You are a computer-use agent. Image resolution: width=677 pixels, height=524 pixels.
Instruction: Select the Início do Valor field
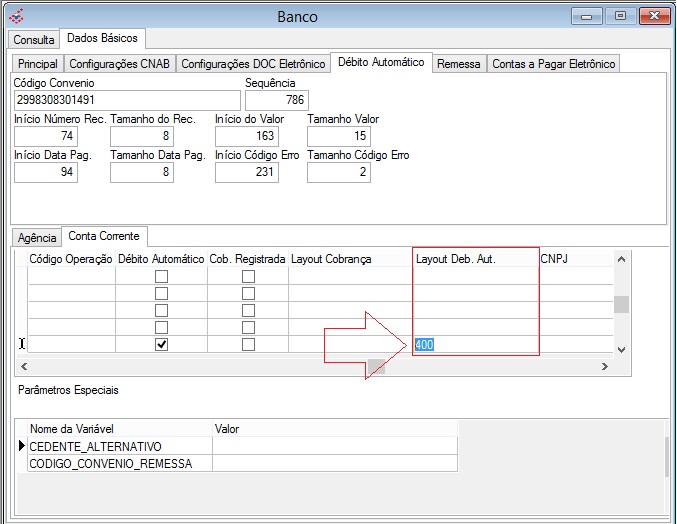(x=246, y=136)
